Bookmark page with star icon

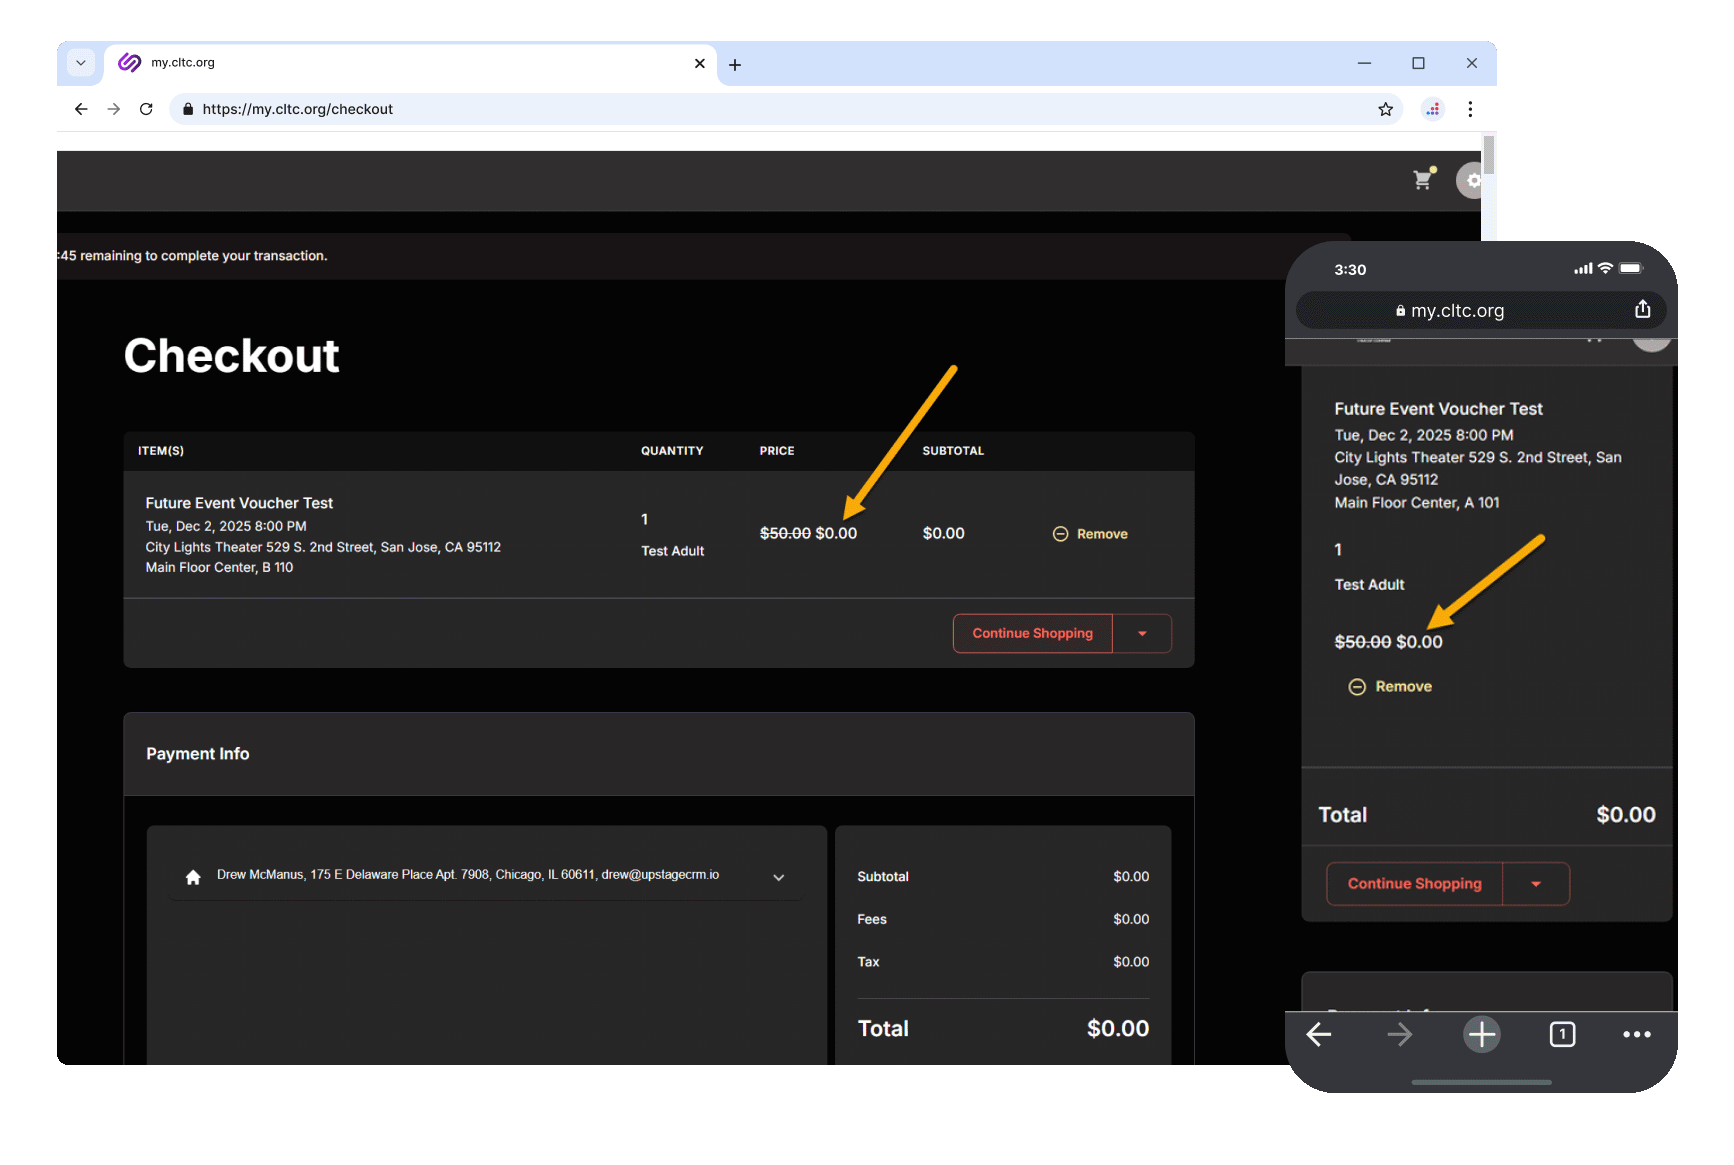tap(1385, 109)
